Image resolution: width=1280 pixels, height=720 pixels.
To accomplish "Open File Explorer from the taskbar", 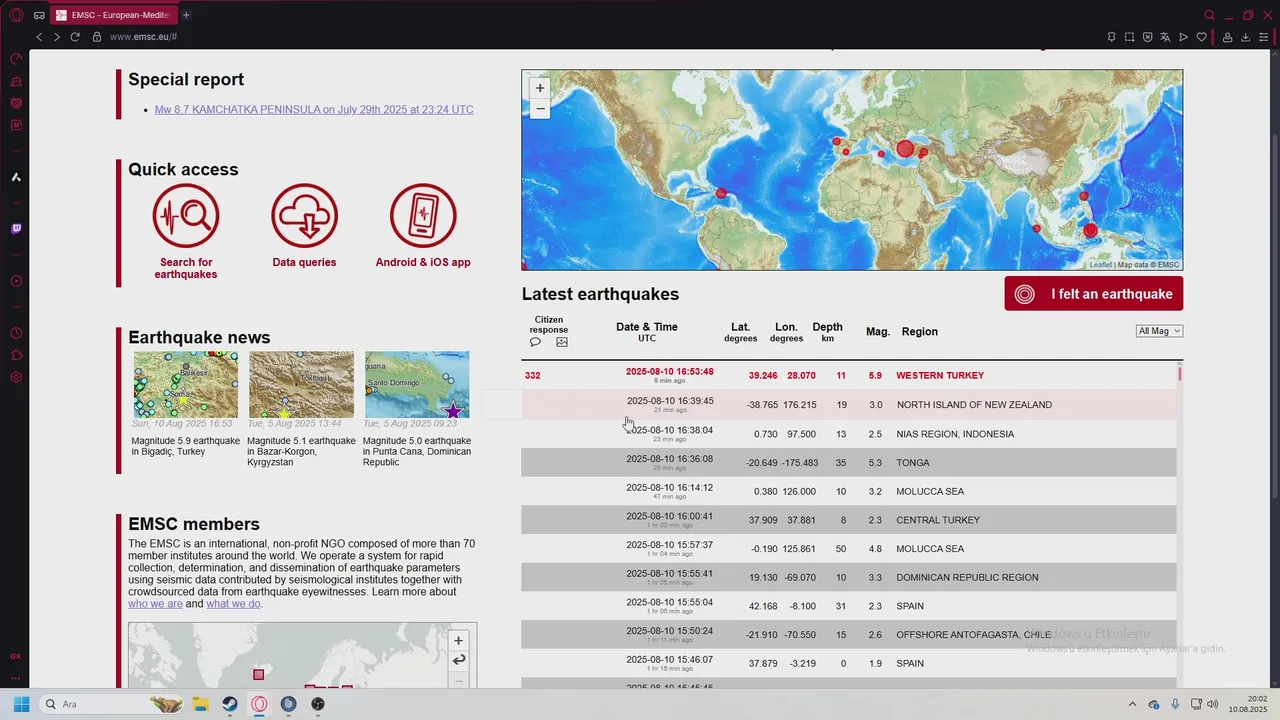I will coord(200,704).
